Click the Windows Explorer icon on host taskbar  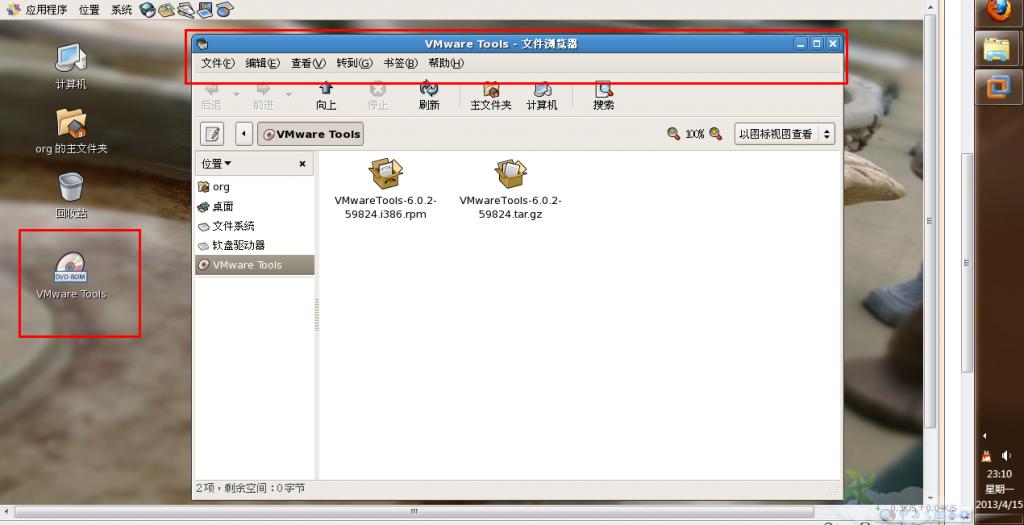997,49
